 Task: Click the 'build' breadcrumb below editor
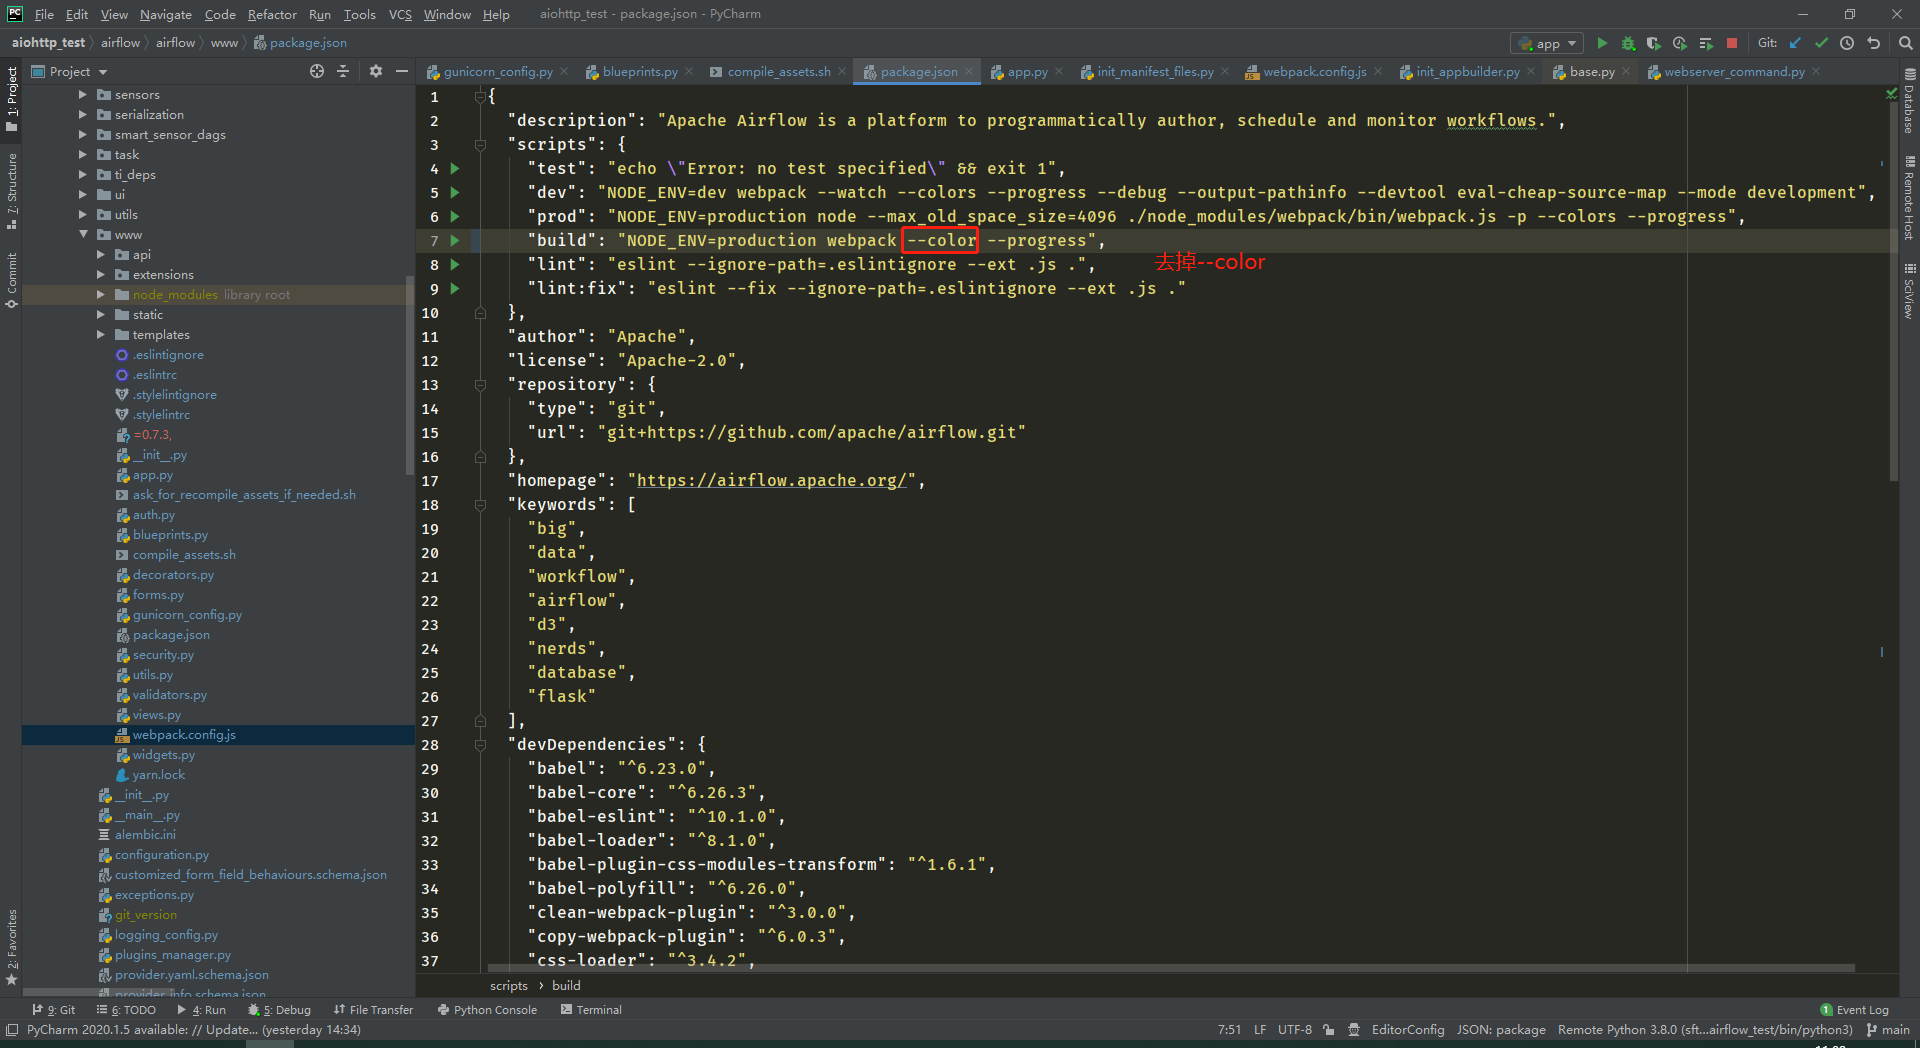tap(566, 986)
